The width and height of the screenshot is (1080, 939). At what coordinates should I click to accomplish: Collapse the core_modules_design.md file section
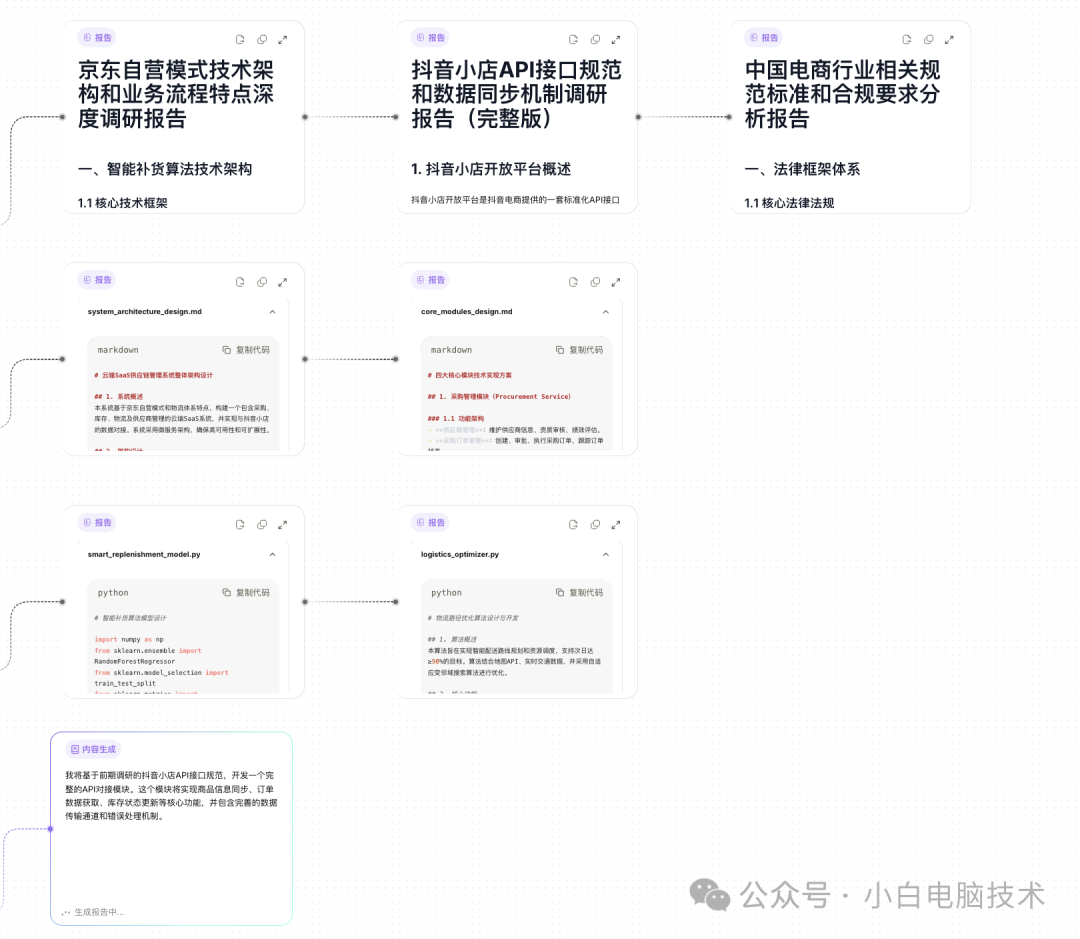coord(606,312)
